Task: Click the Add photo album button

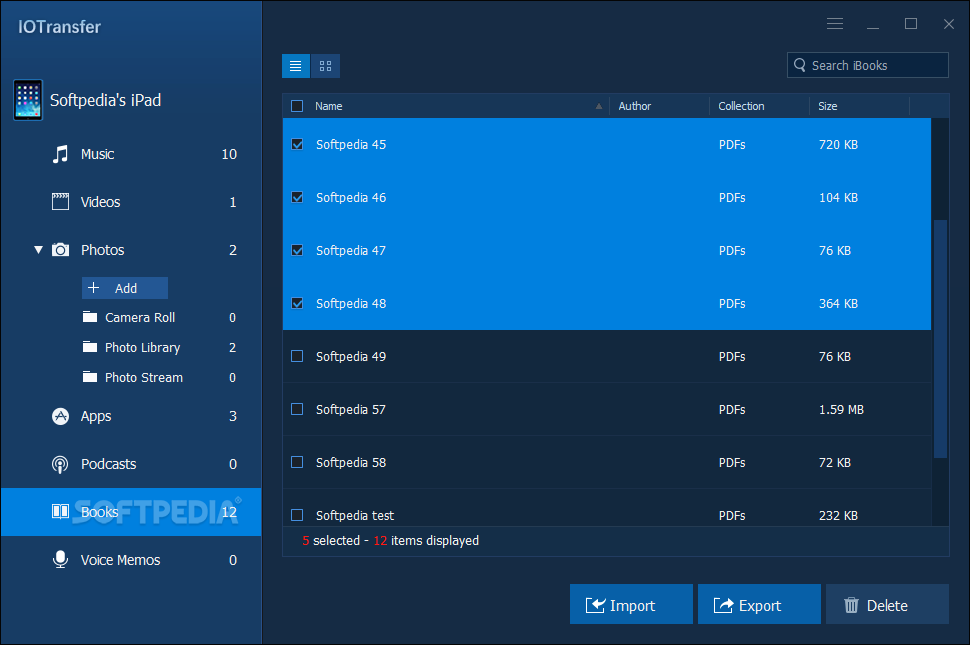Action: (125, 288)
